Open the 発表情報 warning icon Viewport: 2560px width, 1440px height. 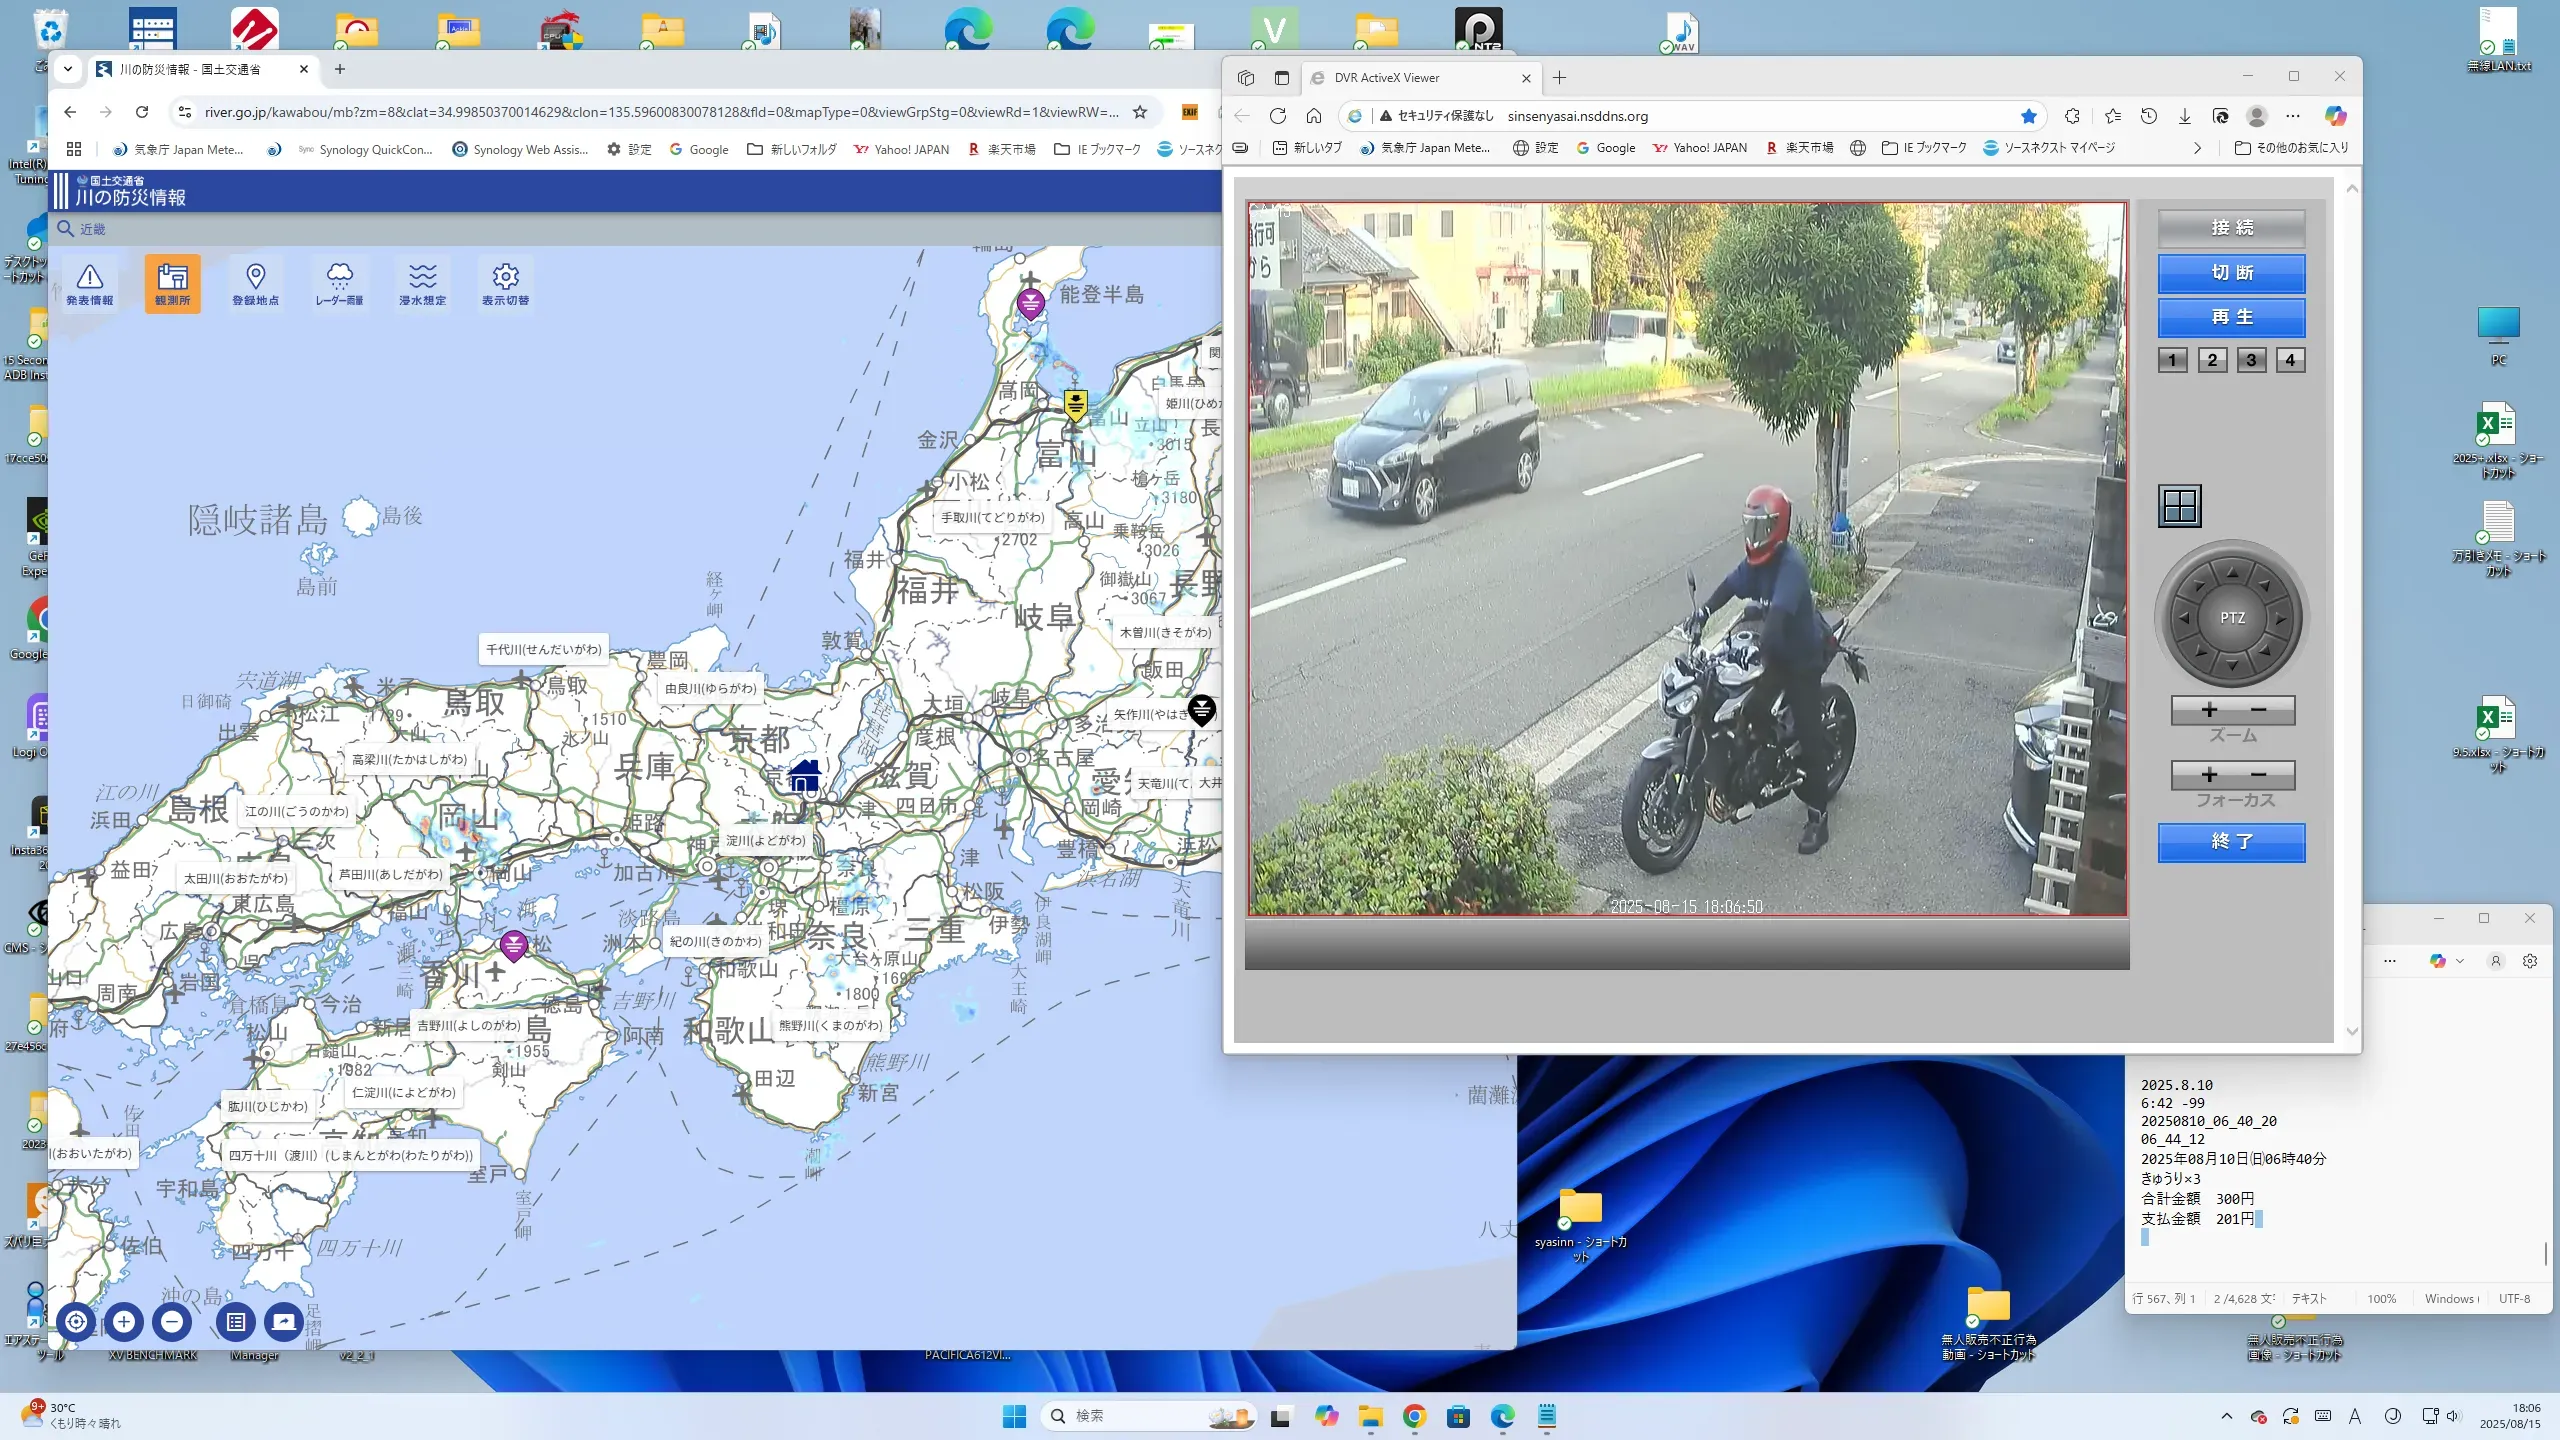click(x=89, y=283)
